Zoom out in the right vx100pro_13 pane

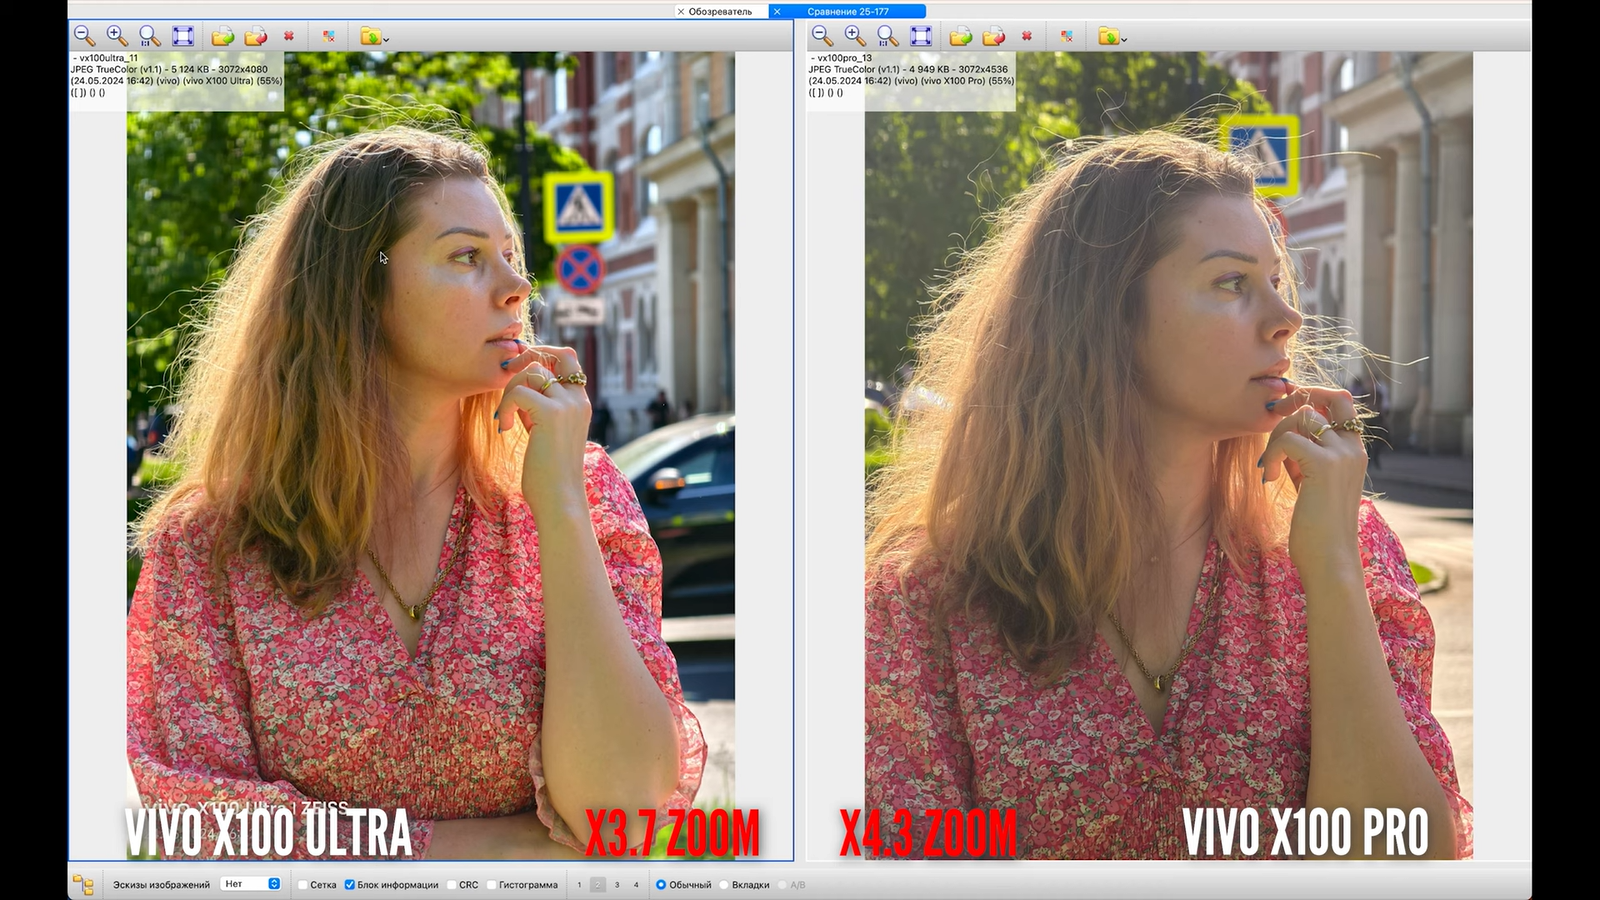[822, 36]
